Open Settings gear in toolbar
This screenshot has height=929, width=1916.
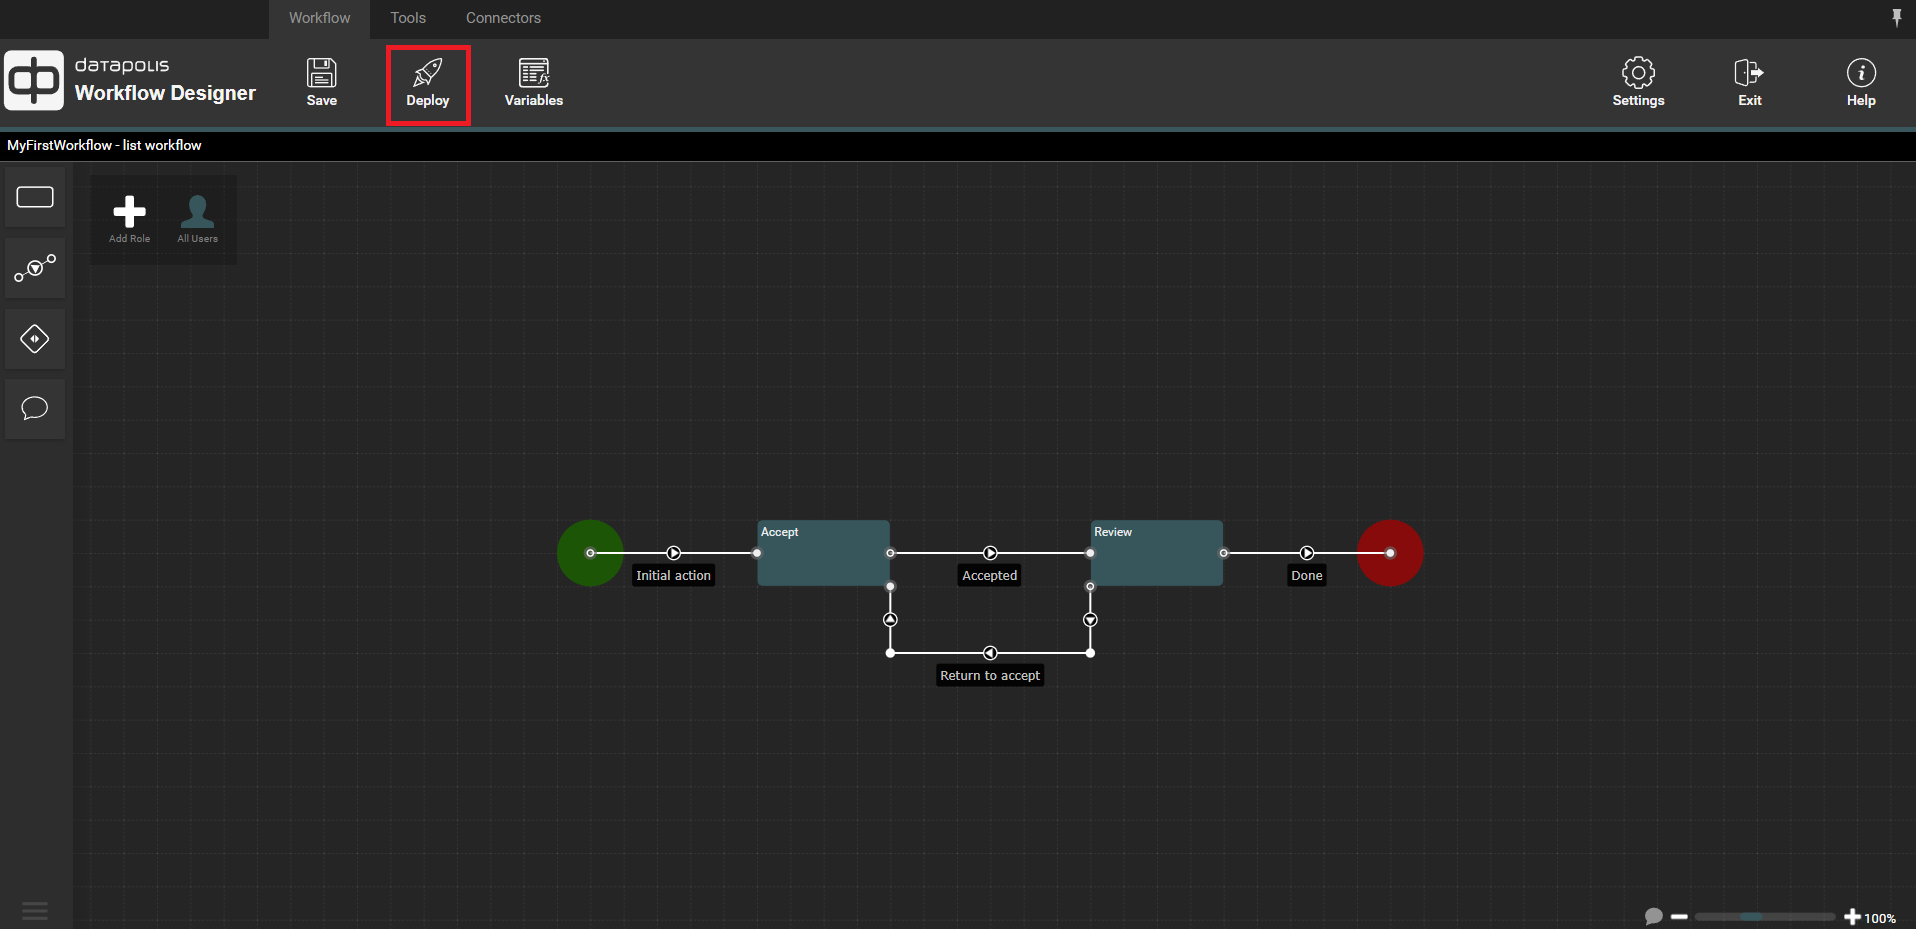pyautogui.click(x=1637, y=82)
